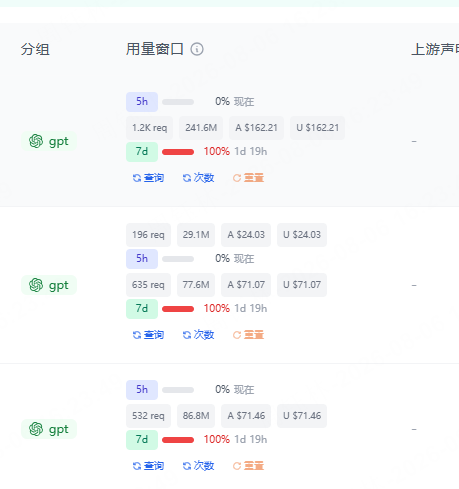459x489 pixels.
Task: Select the third gpt group tag
Action: click(49, 429)
